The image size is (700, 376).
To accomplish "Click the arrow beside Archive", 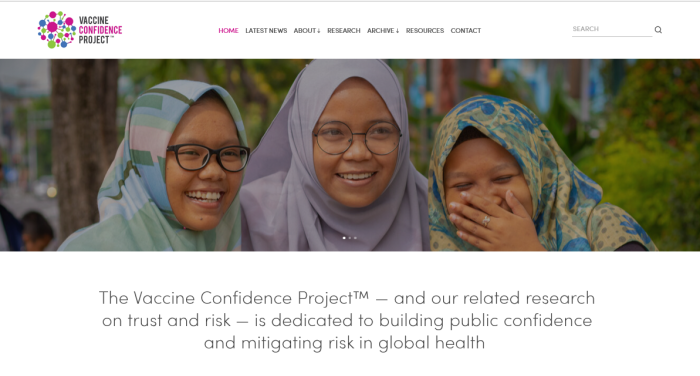I will tap(397, 31).
